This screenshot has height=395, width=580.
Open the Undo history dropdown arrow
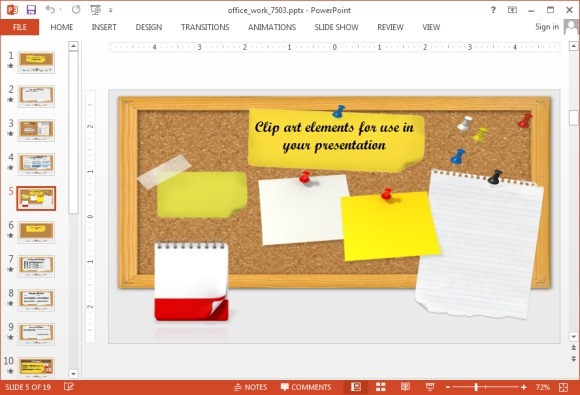coord(60,10)
